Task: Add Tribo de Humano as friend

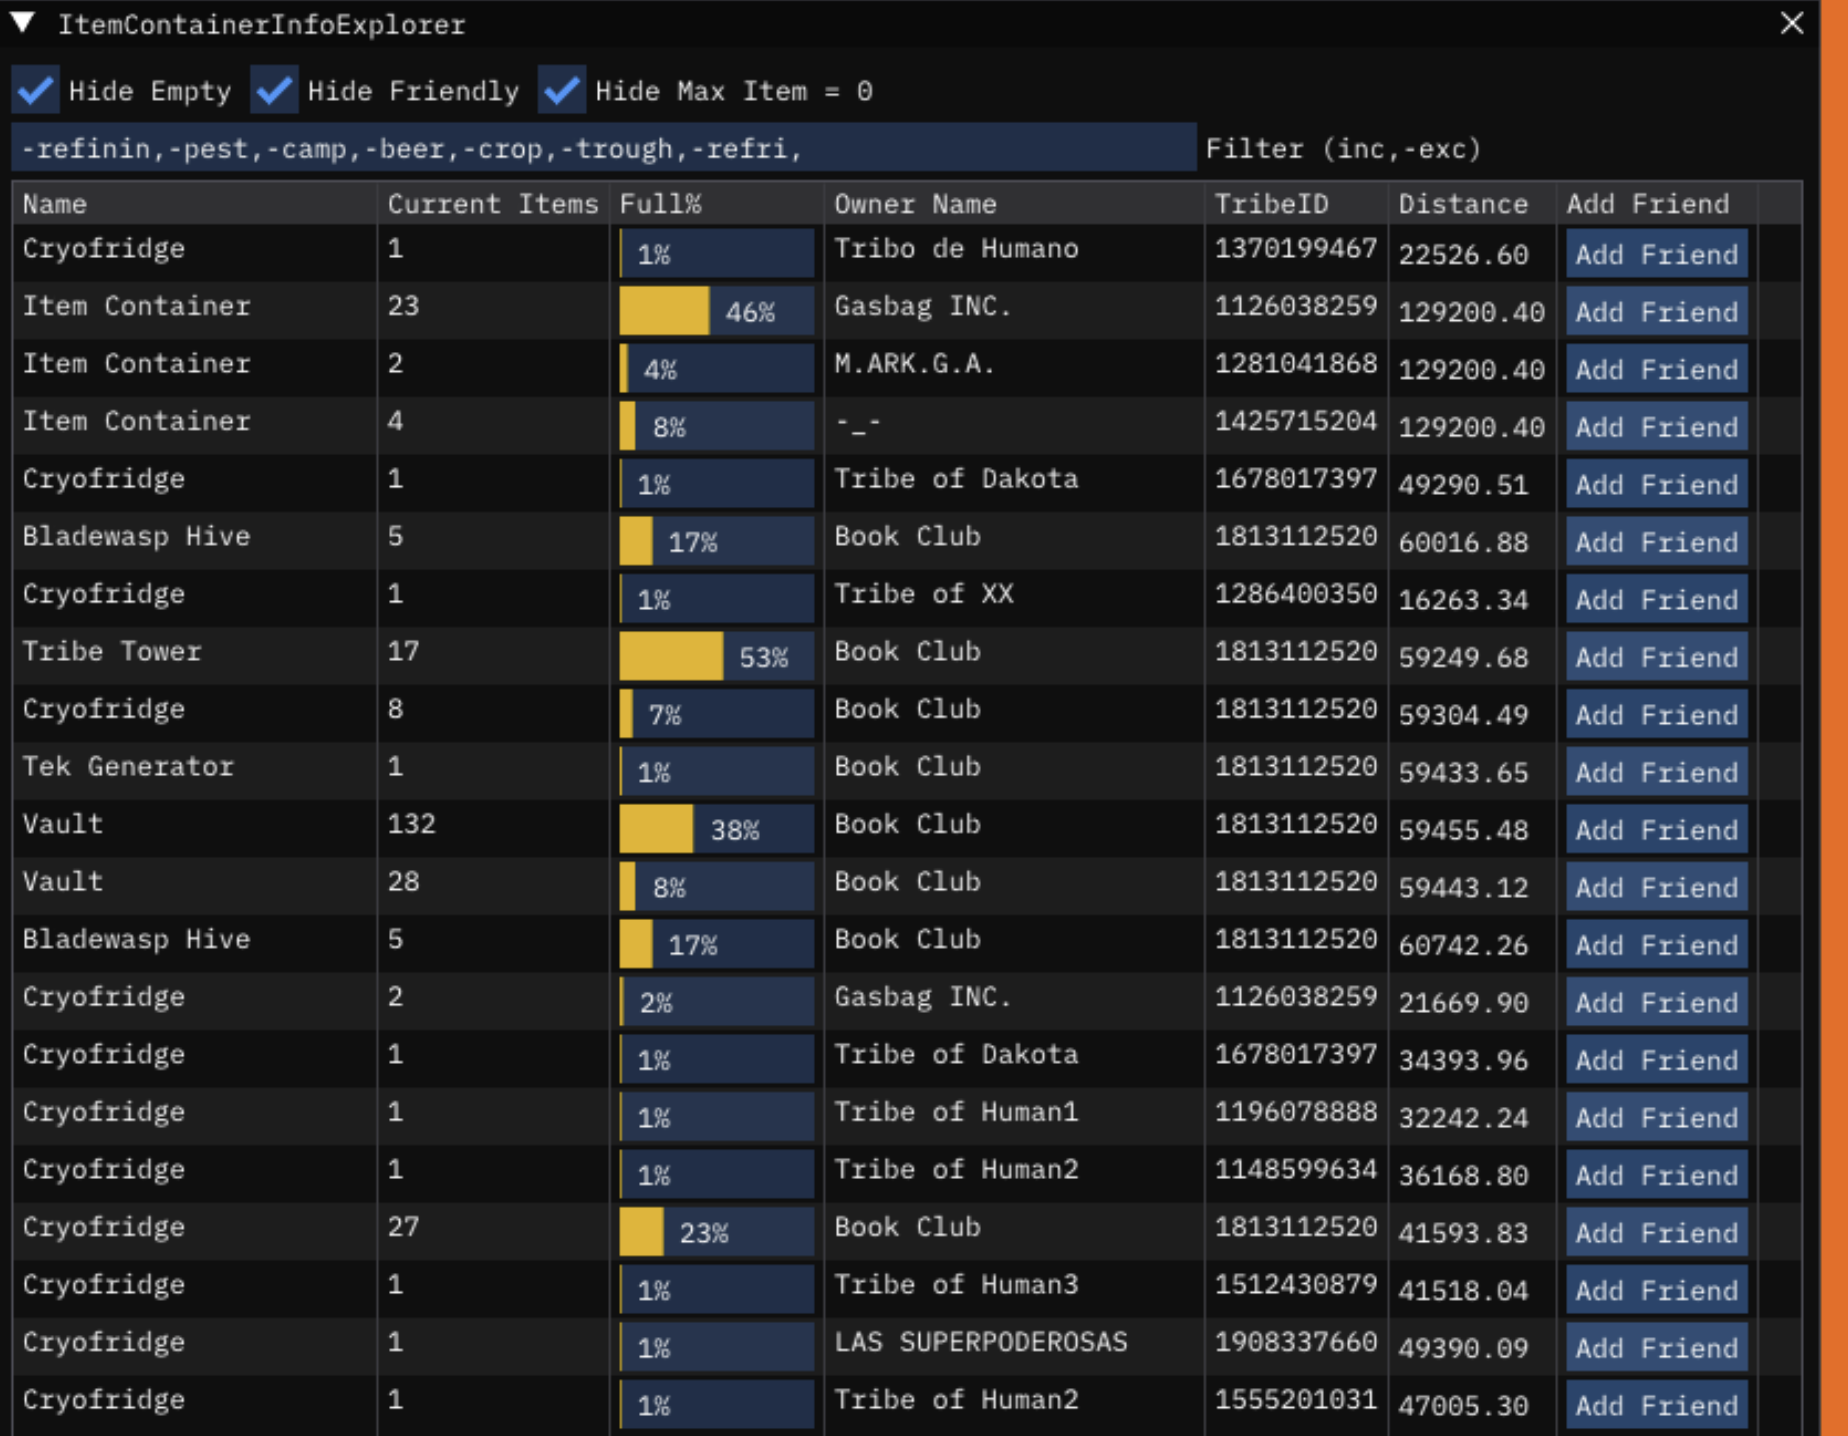Action: (1657, 254)
